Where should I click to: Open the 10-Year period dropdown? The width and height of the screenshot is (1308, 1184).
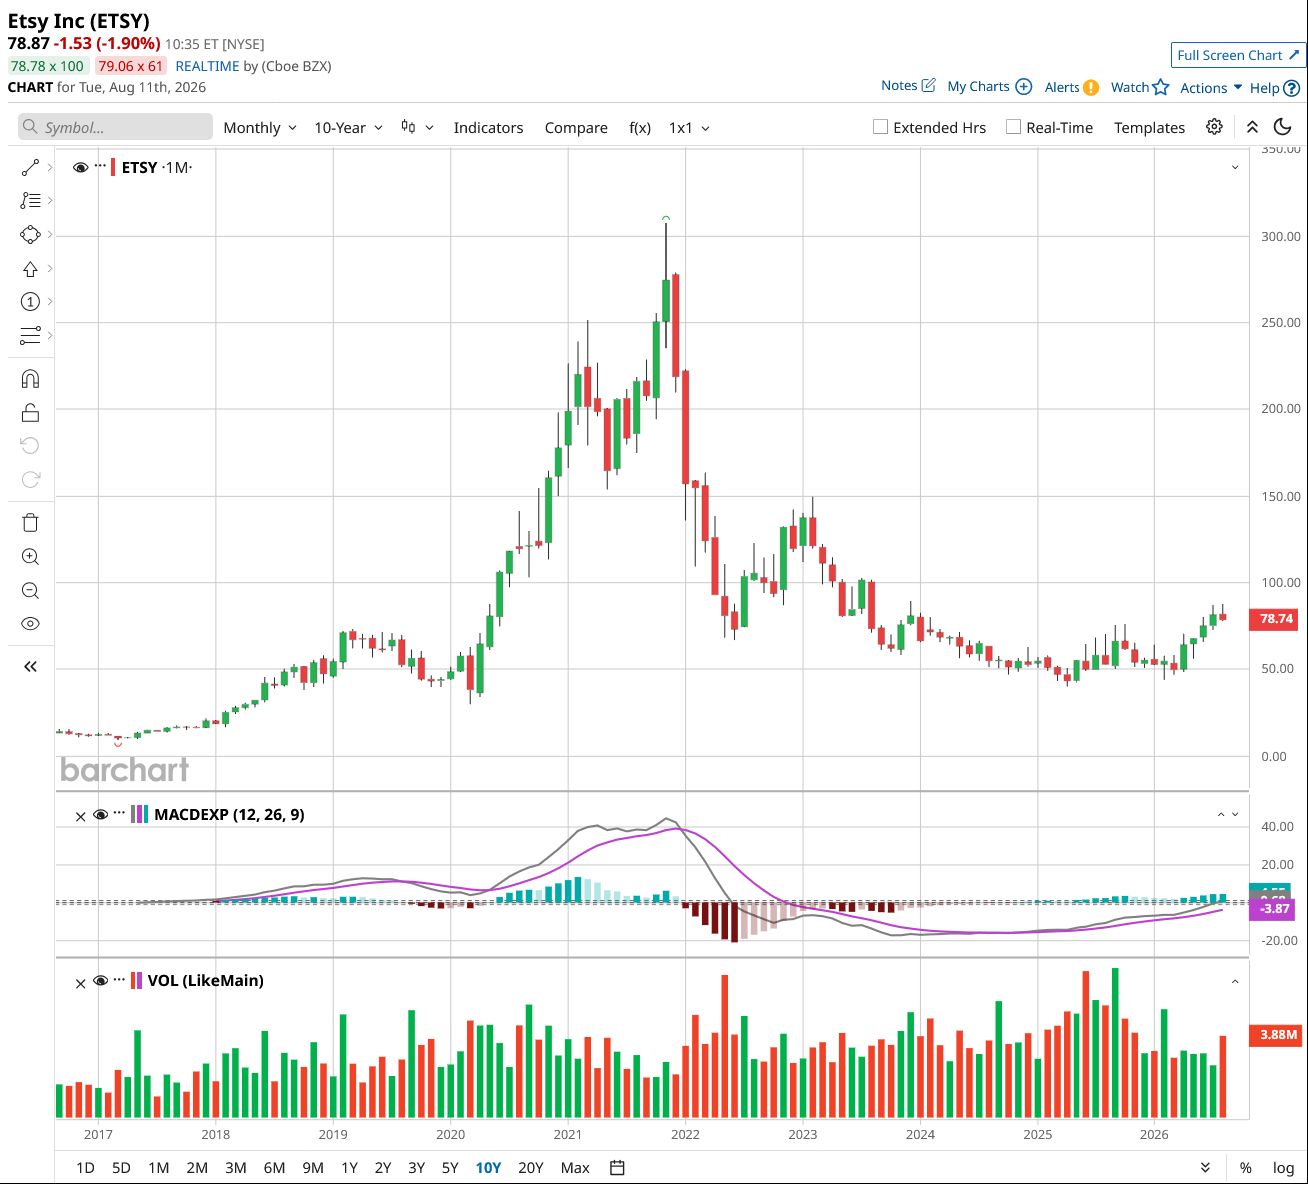348,127
